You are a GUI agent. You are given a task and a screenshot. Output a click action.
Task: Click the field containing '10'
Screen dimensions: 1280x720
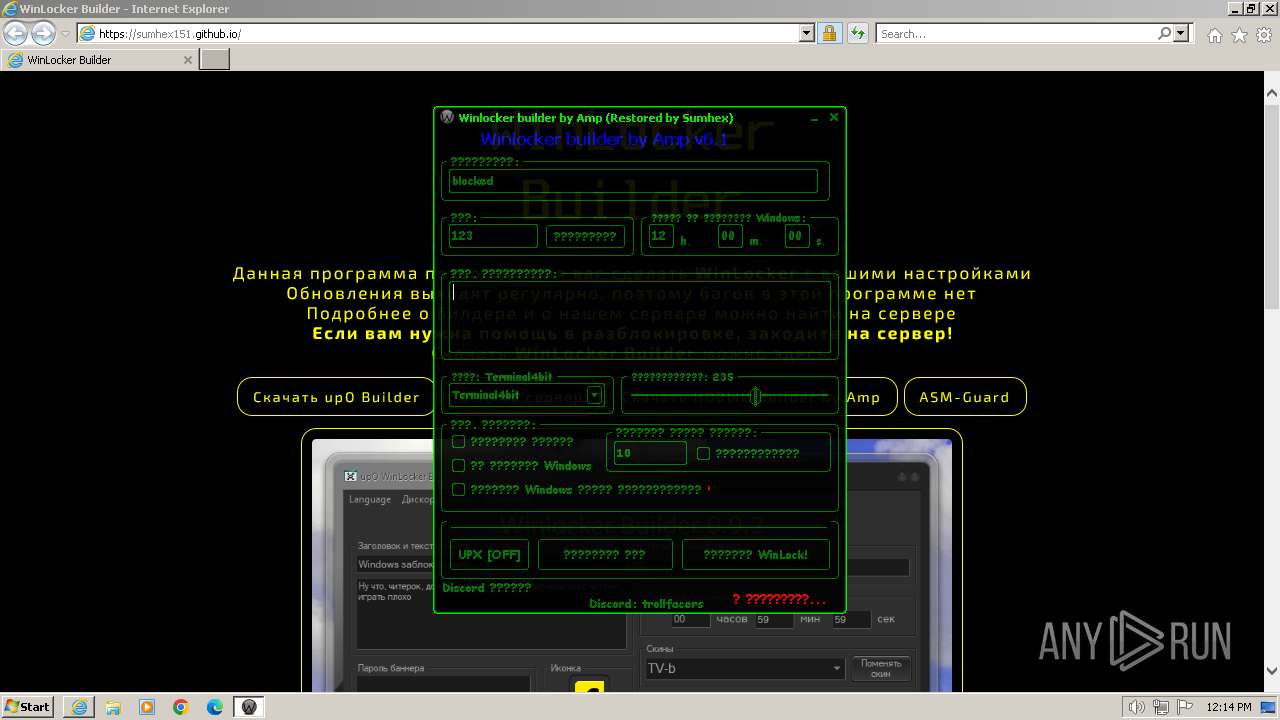[x=650, y=453]
